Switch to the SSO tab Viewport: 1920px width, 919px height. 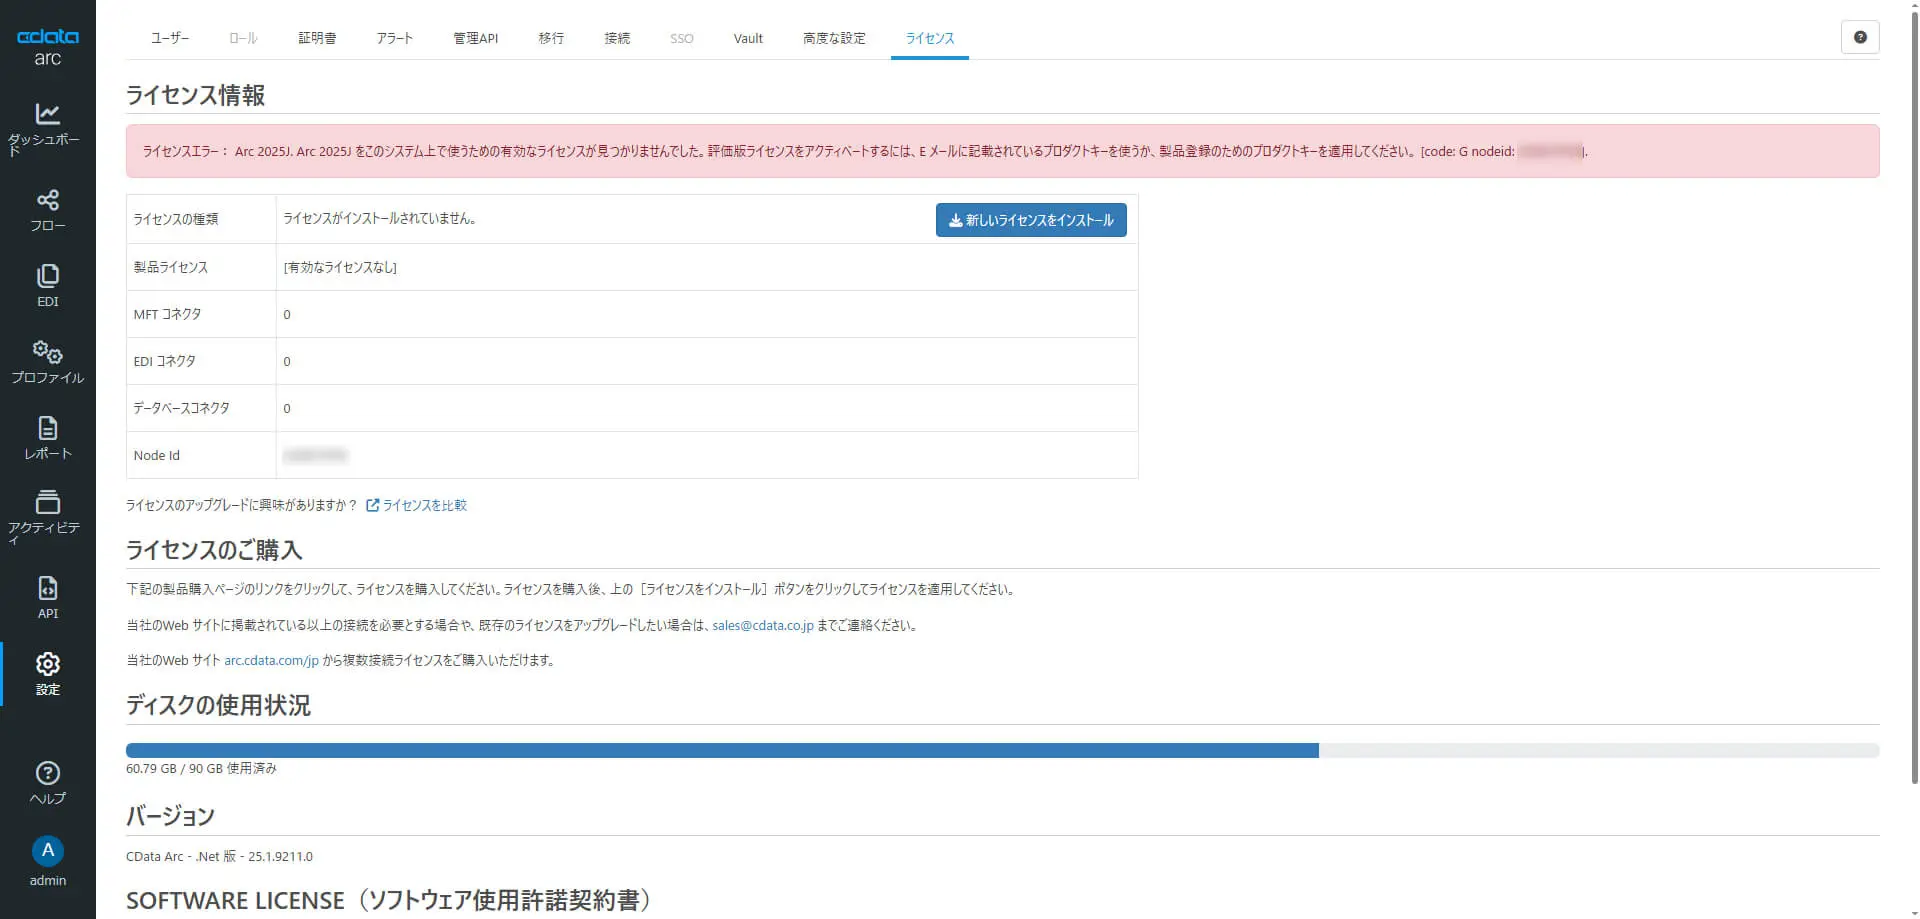681,38
